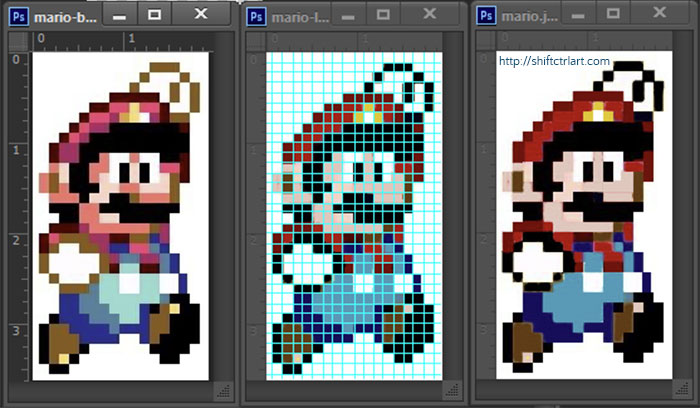Click ruler origin corner in mario.j window
This screenshot has width=700, height=408.
click(486, 41)
